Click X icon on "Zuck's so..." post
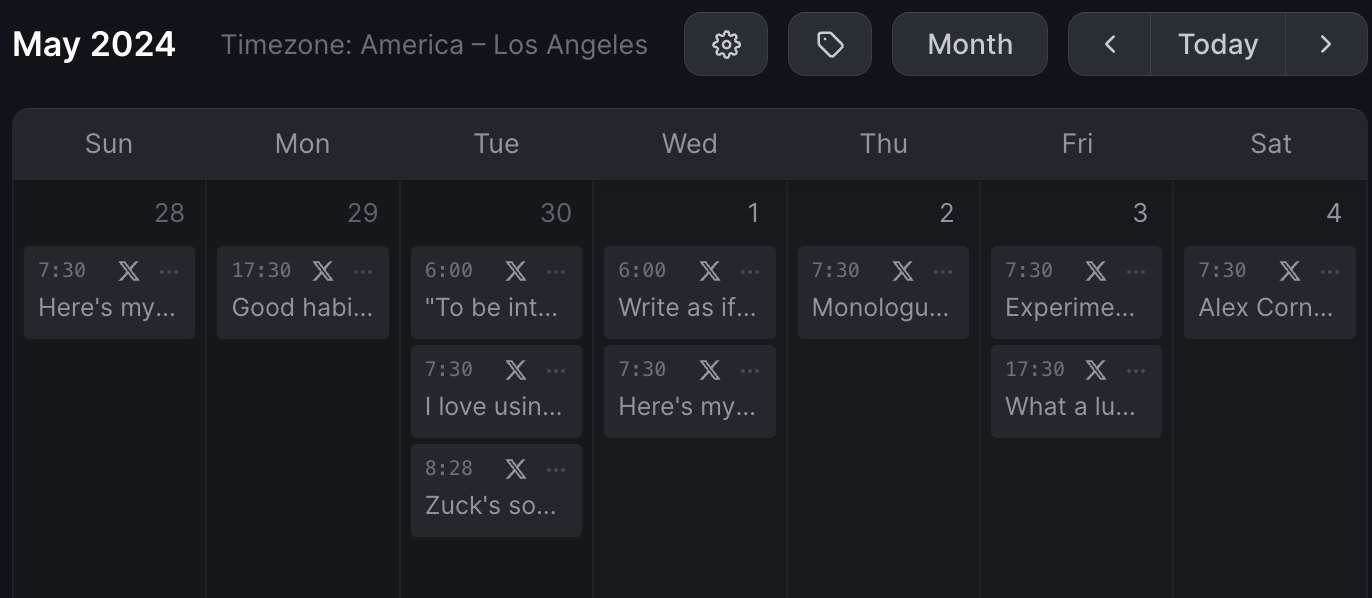This screenshot has height=598, width=1372. (x=516, y=468)
